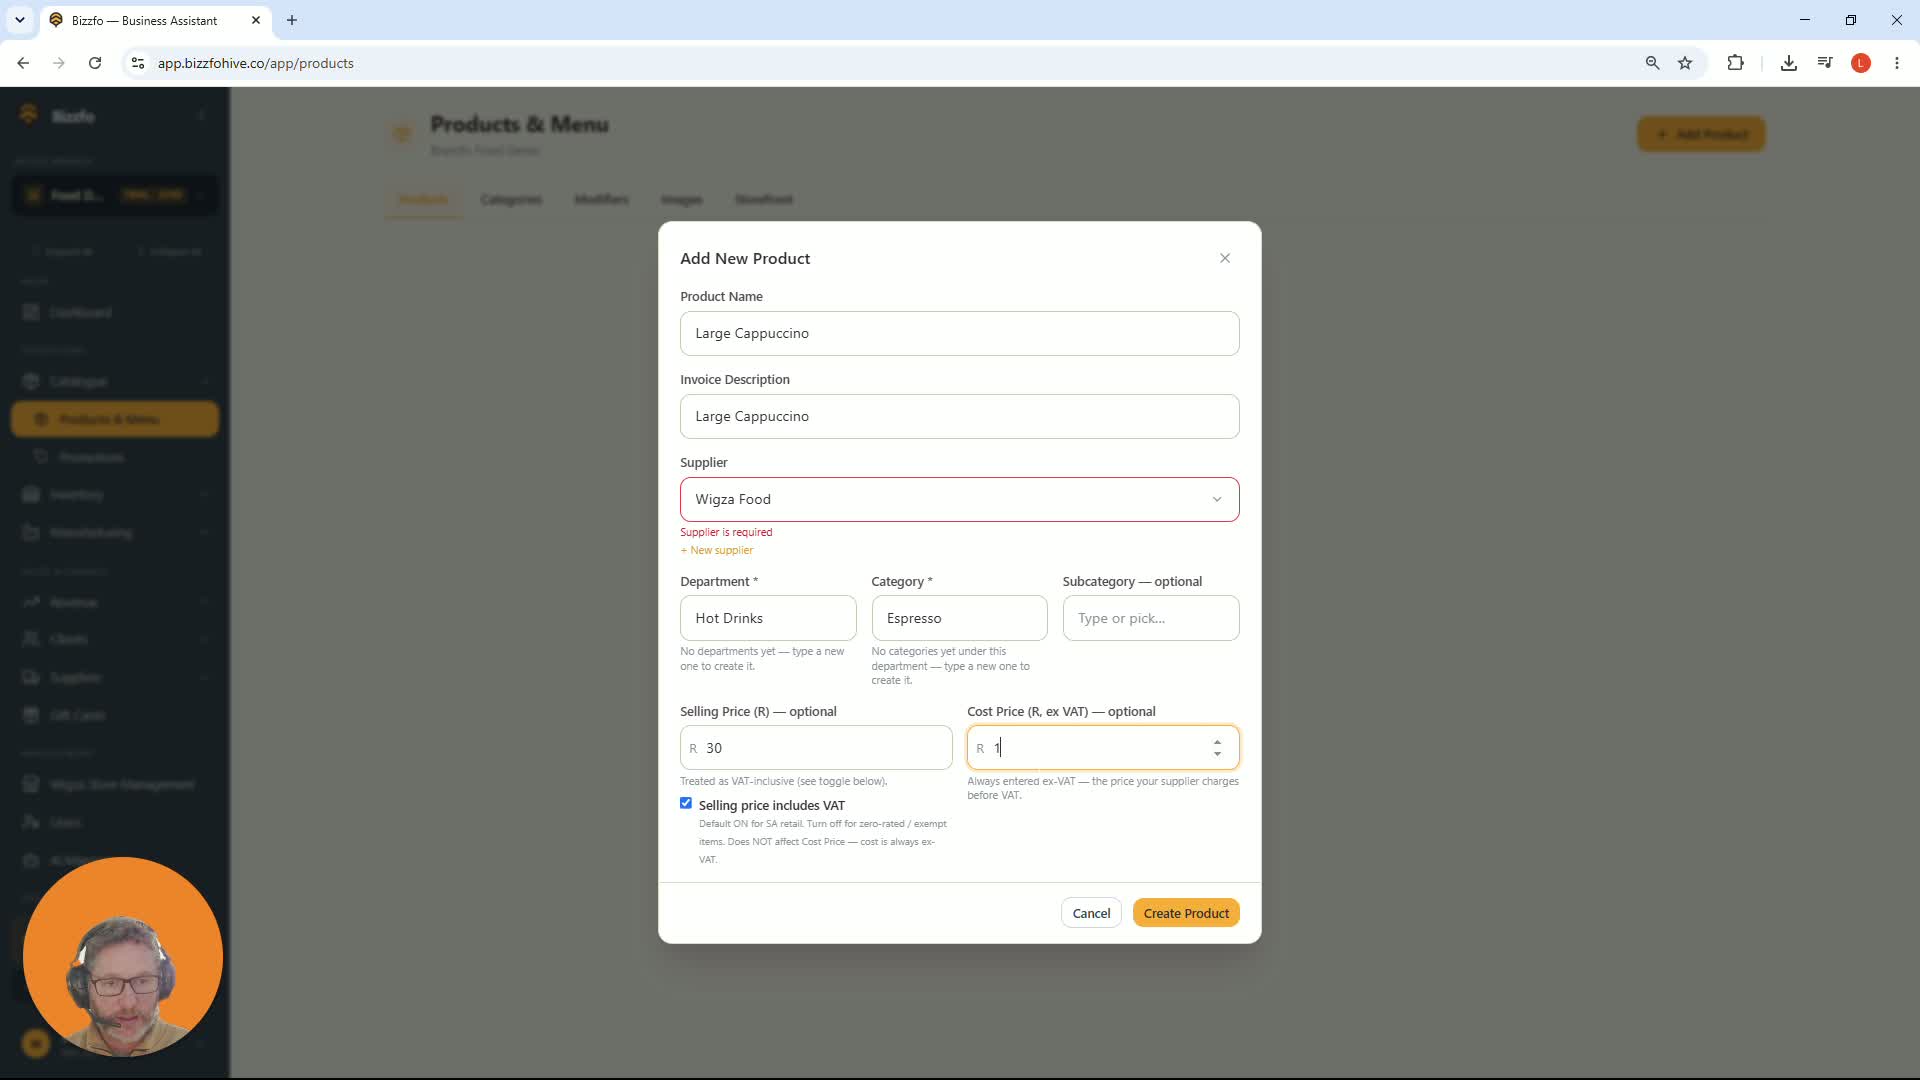The image size is (1920, 1080).
Task: Open the Espresso category combo box
Action: pos(959,618)
